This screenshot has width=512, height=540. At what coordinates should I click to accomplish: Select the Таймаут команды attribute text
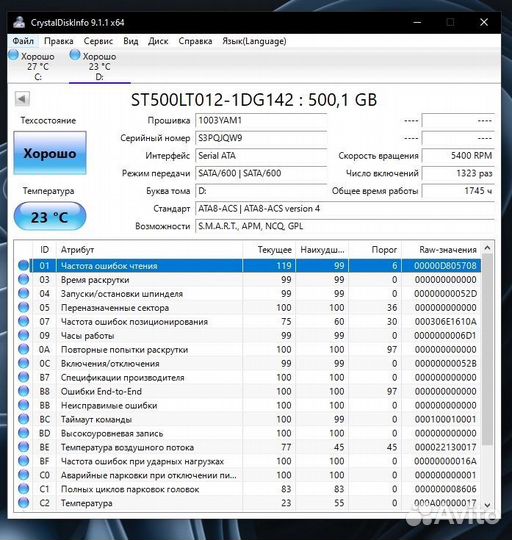point(96,419)
